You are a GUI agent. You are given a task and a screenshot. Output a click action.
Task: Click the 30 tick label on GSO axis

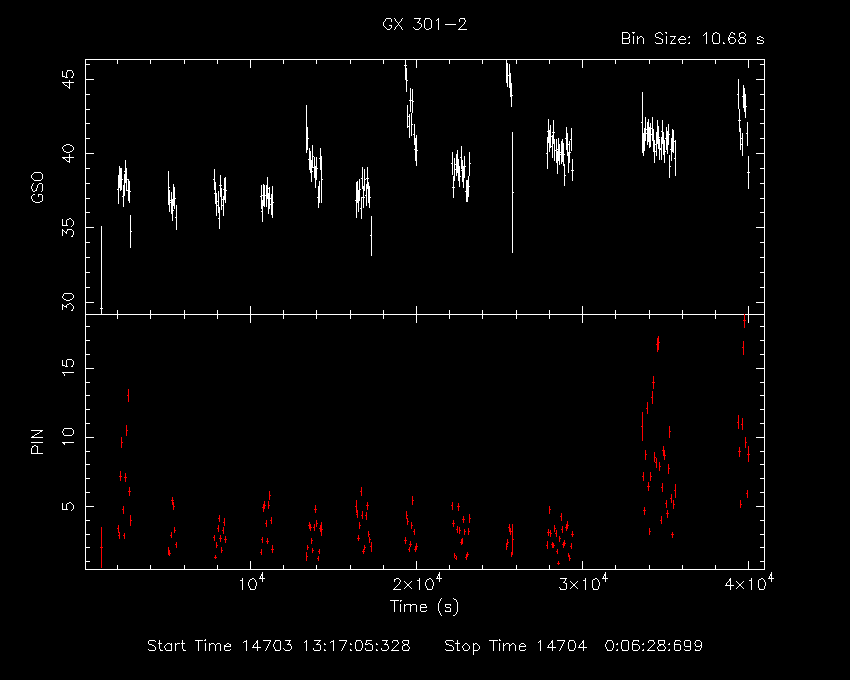point(69,301)
